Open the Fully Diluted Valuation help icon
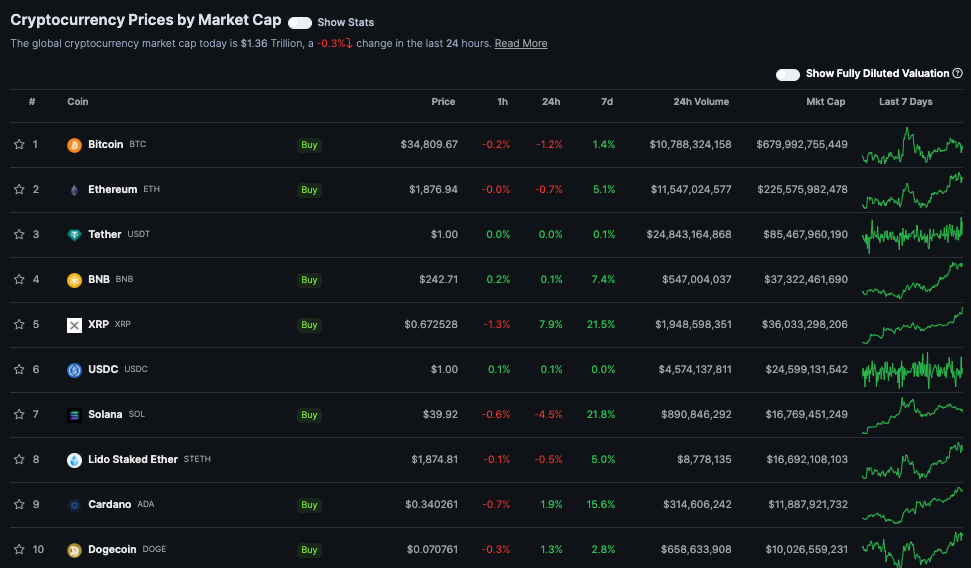Screen dimensions: 971x568 pyautogui.click(x=957, y=73)
